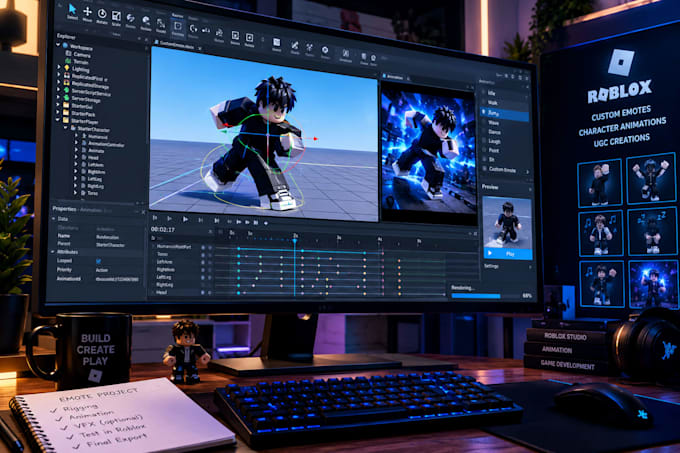This screenshot has height=453, width=680.
Task: Open the Animation panel tab
Action: [x=394, y=77]
